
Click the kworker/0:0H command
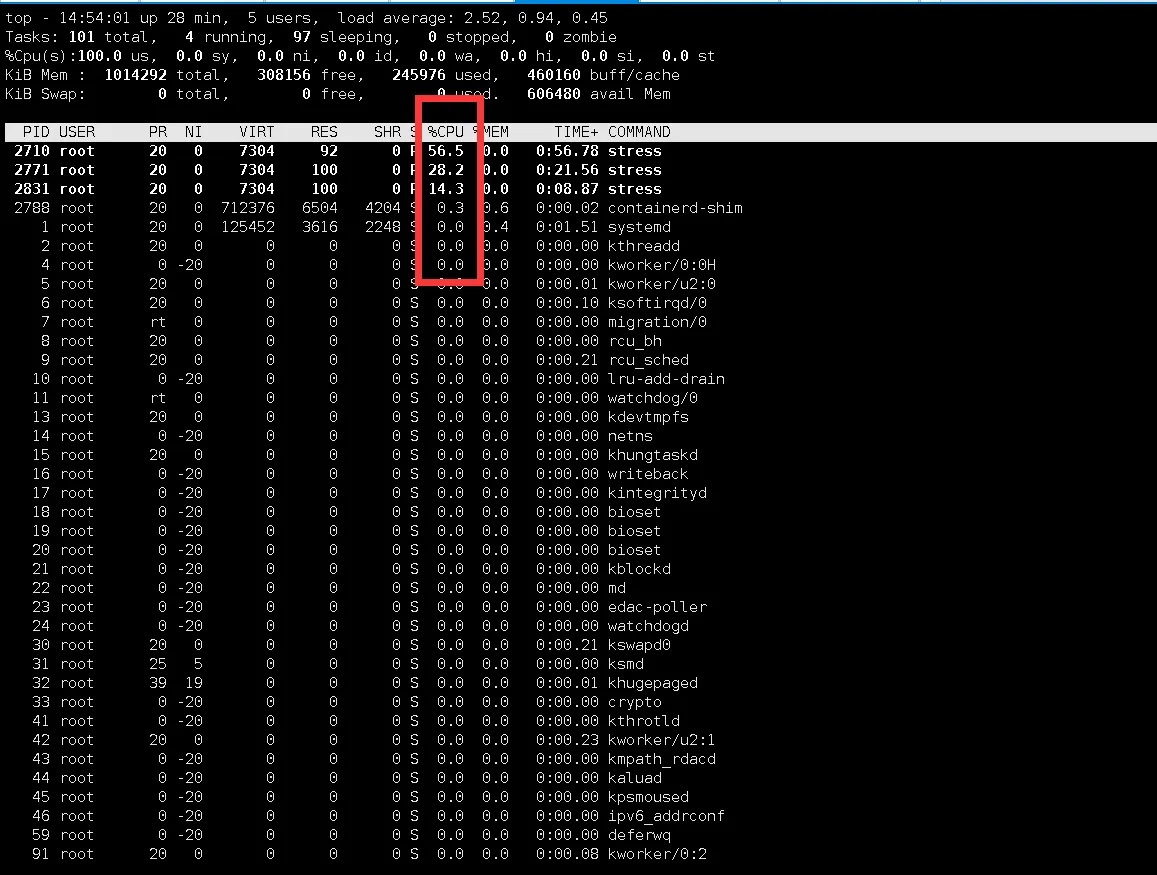pyautogui.click(x=662, y=266)
